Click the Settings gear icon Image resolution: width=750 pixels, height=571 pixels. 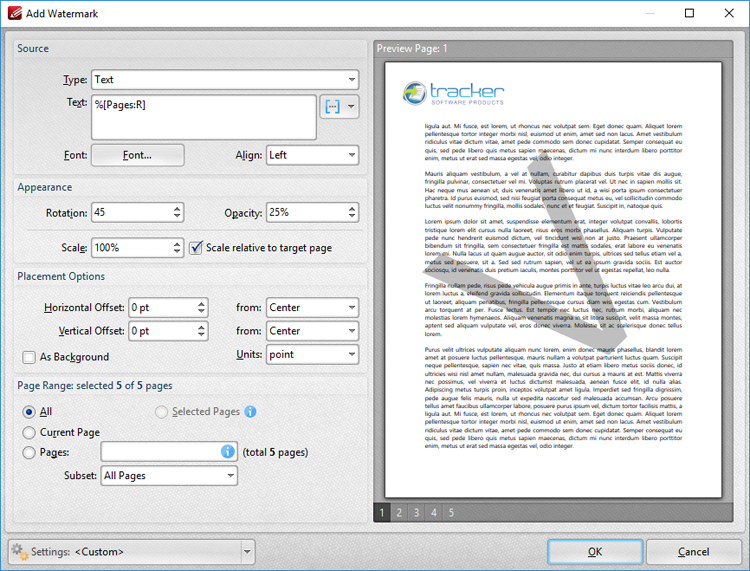click(x=20, y=551)
